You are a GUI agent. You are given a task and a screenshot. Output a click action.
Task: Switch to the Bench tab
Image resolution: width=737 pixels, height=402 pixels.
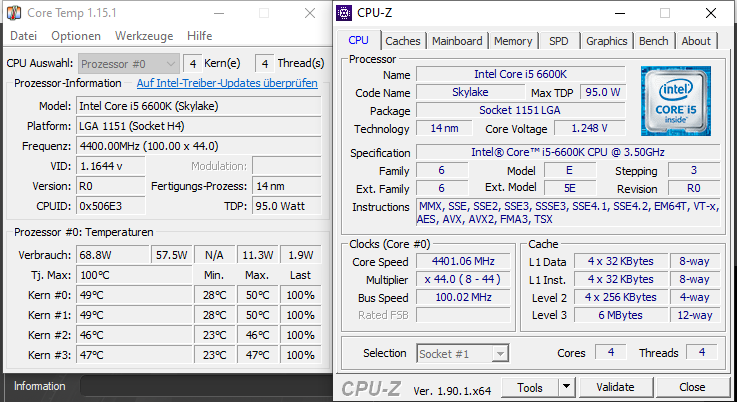click(x=653, y=41)
